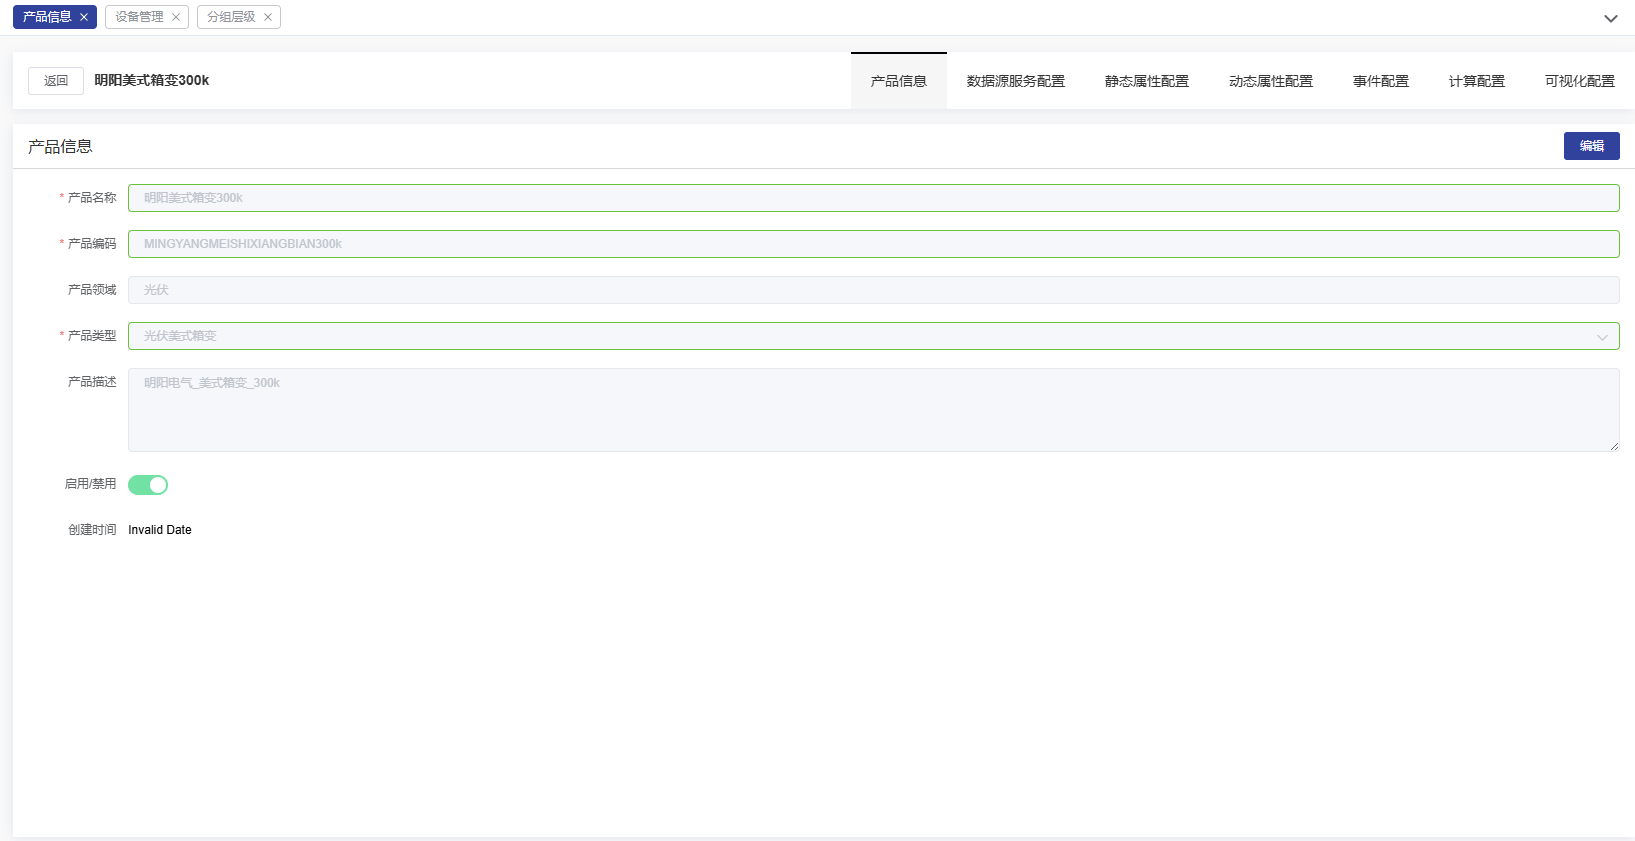Switch to the 静态属性配置 tab
Image resolution: width=1635 pixels, height=841 pixels.
(x=1146, y=81)
